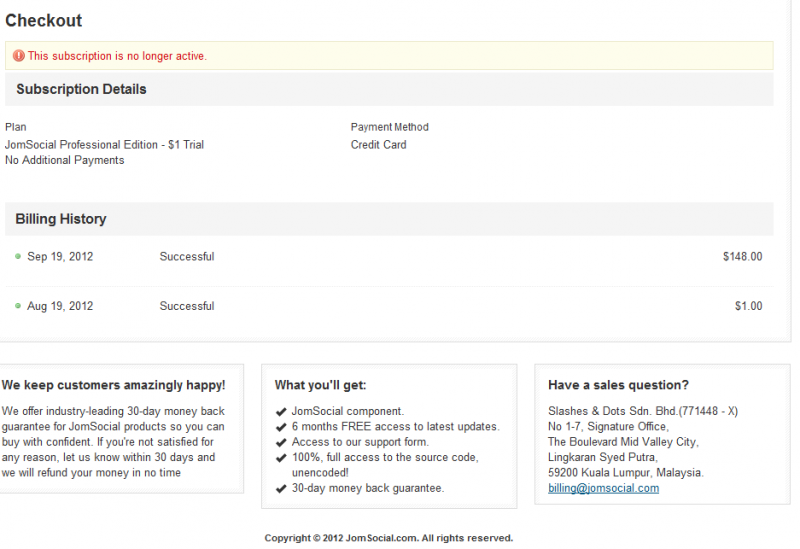Click the Successful status for Aug 19

pyautogui.click(x=187, y=306)
